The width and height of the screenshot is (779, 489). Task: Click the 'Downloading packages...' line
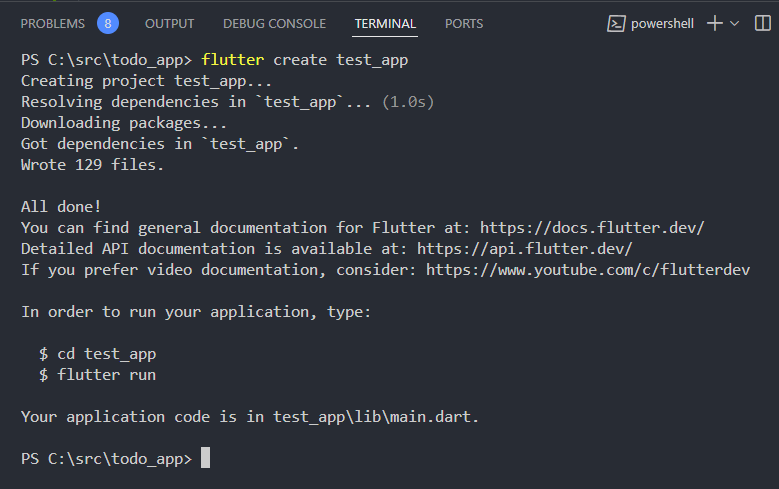click(124, 123)
